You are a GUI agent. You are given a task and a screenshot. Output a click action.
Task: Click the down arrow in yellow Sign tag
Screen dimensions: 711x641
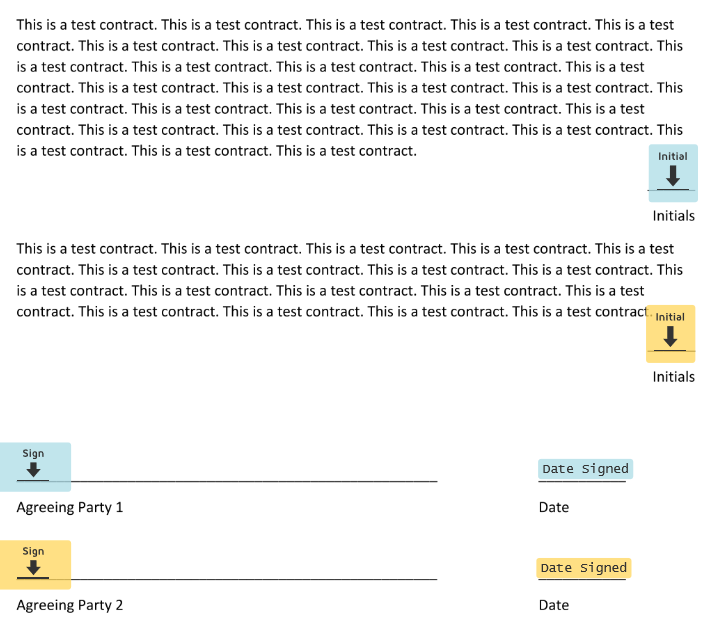[33, 567]
